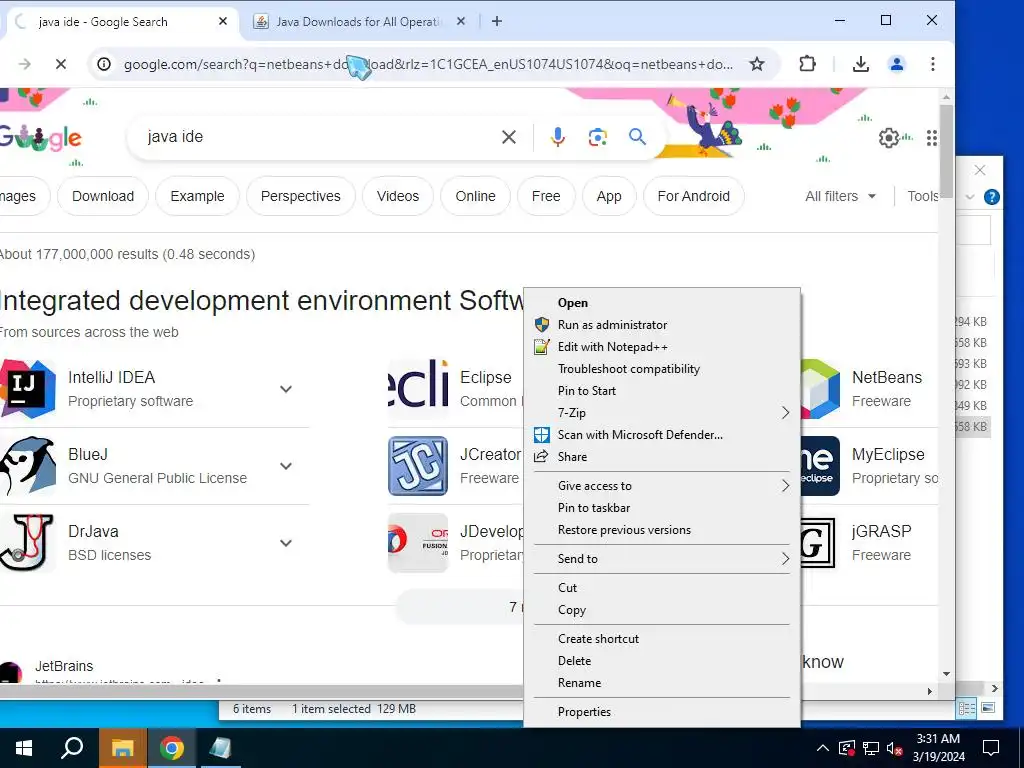
Task: Filter results by Perspectives chip
Action: point(300,196)
